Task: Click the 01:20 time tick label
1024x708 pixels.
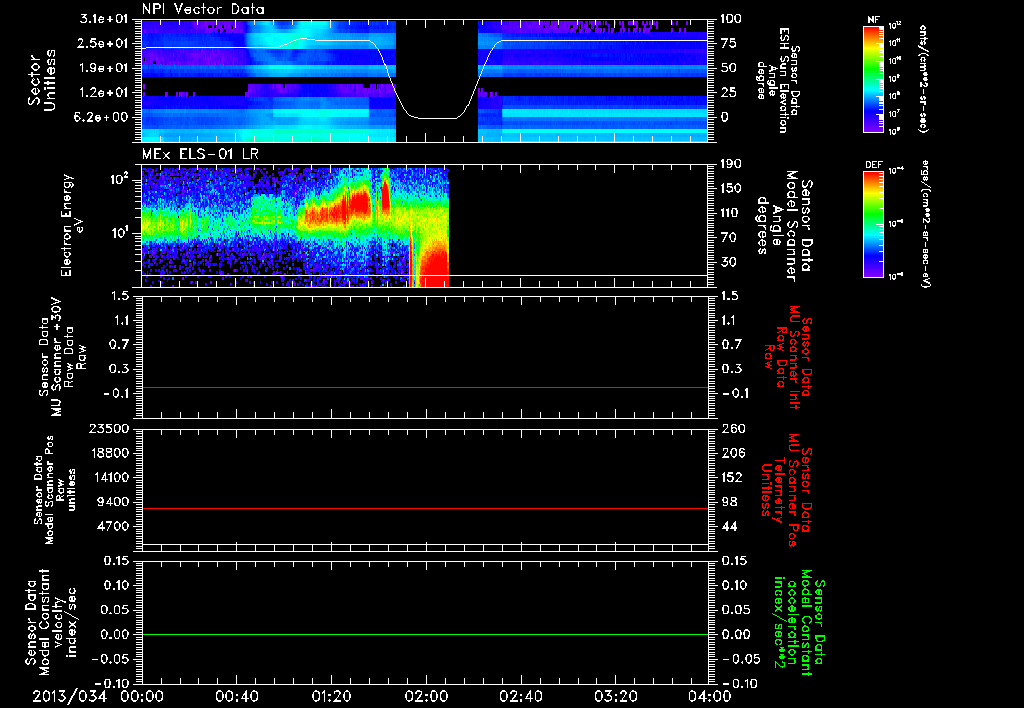Action: [x=331, y=696]
